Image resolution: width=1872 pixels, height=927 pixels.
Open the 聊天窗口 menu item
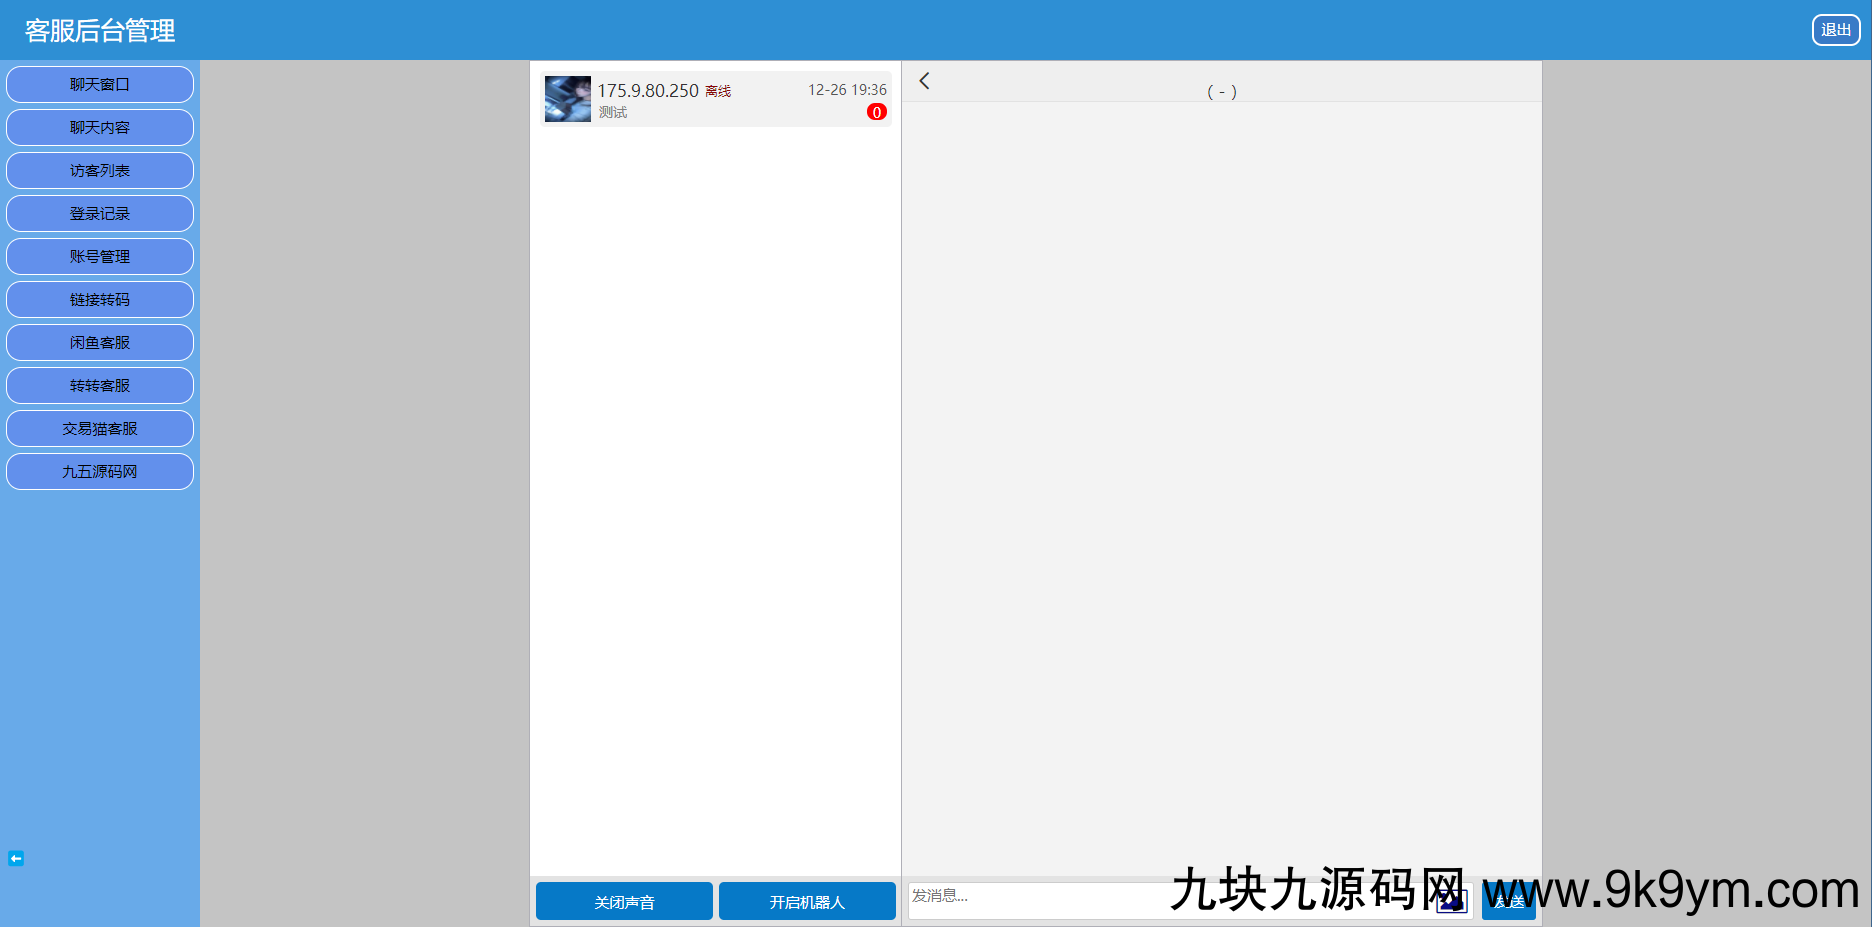coord(100,85)
